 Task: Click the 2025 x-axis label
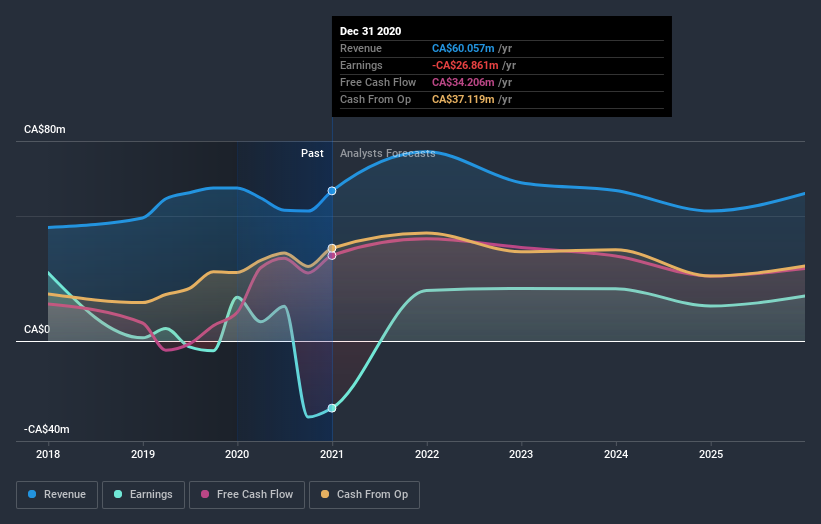pyautogui.click(x=711, y=454)
